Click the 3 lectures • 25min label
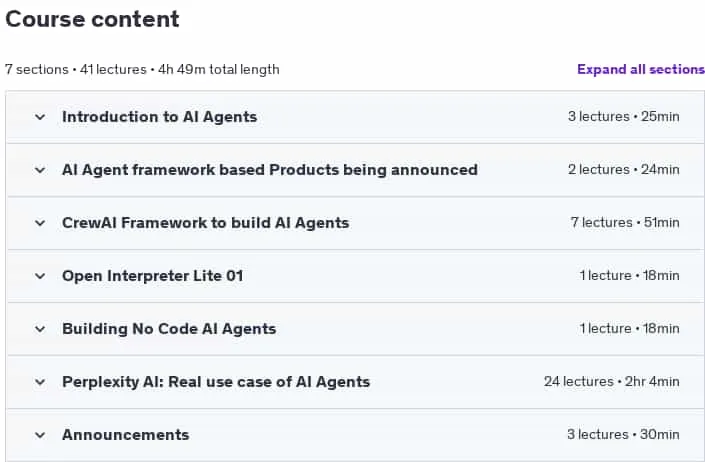Image resolution: width=705 pixels, height=462 pixels. click(624, 116)
